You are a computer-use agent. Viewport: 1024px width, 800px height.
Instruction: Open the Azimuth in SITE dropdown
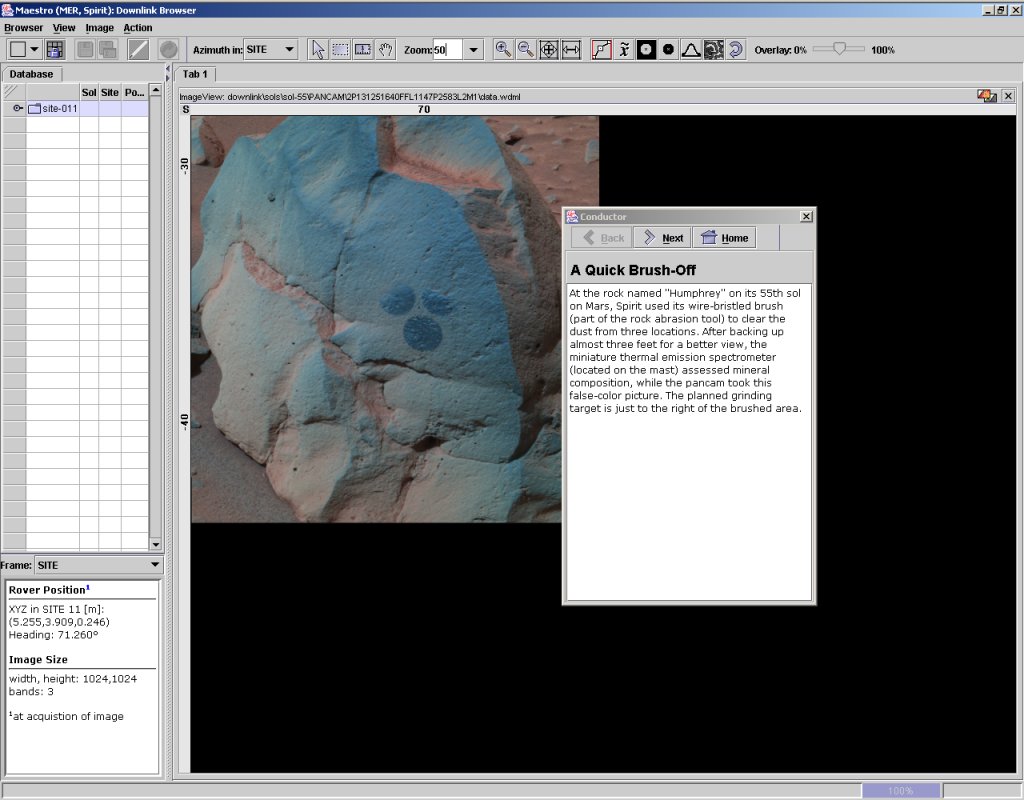pos(289,49)
